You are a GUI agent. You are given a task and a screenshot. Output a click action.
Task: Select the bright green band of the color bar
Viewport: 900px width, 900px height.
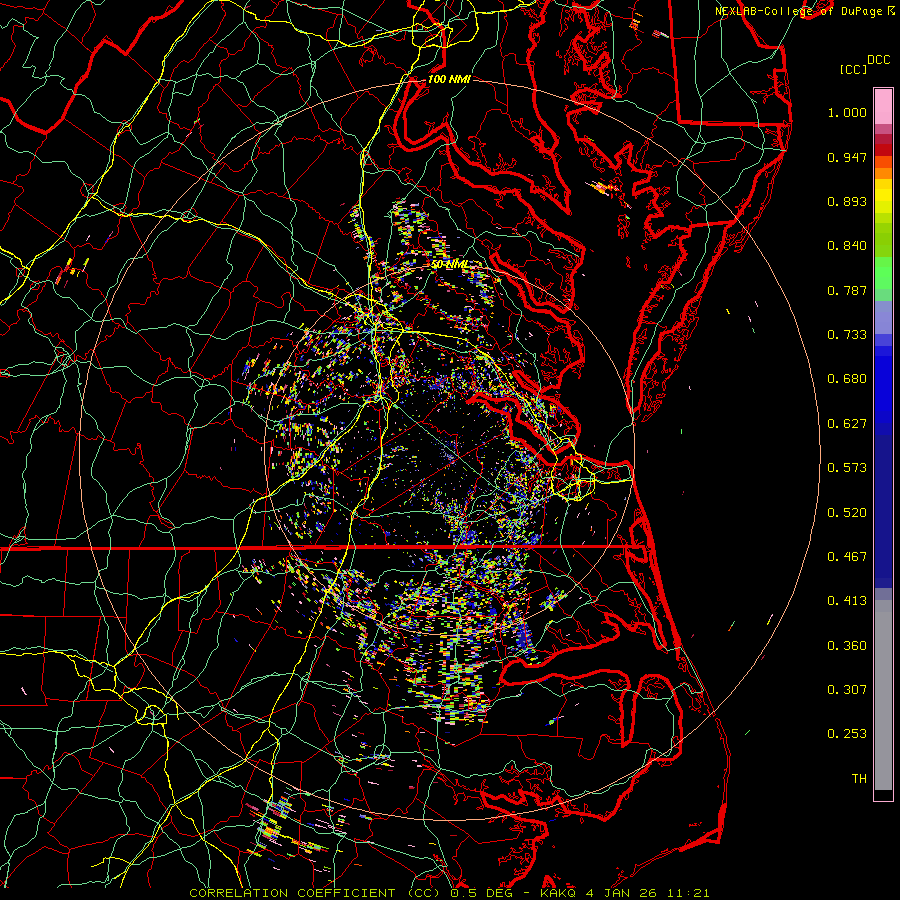(x=883, y=278)
